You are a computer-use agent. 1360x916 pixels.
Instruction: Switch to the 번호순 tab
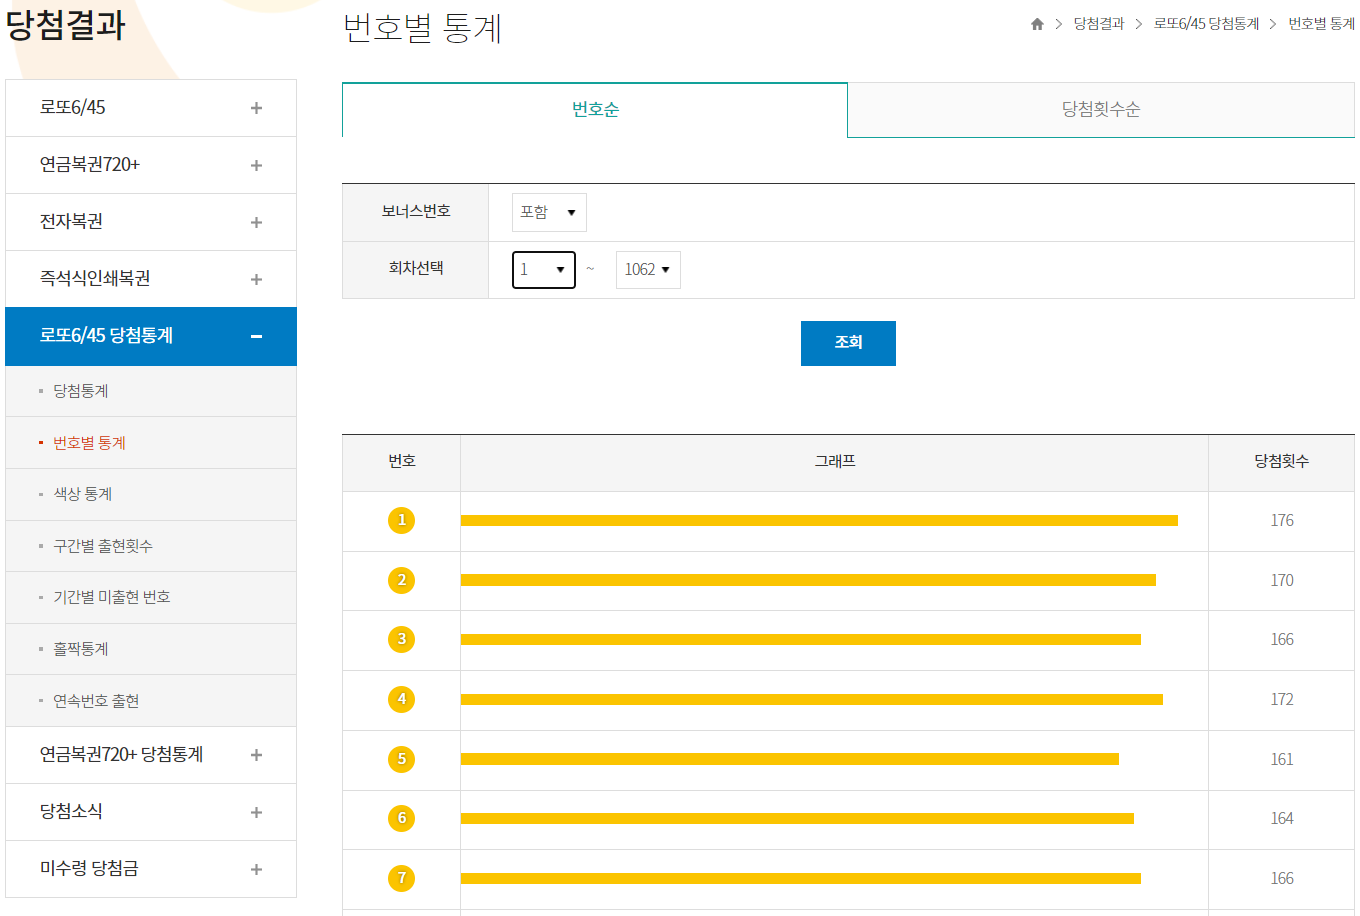(595, 110)
